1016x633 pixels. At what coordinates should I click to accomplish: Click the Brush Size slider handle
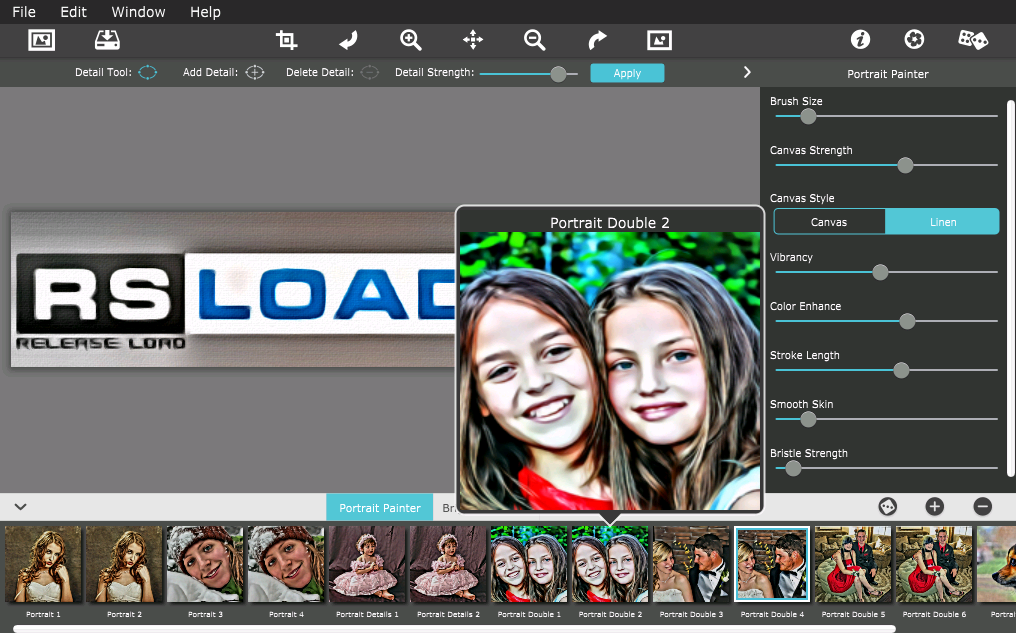click(x=808, y=116)
